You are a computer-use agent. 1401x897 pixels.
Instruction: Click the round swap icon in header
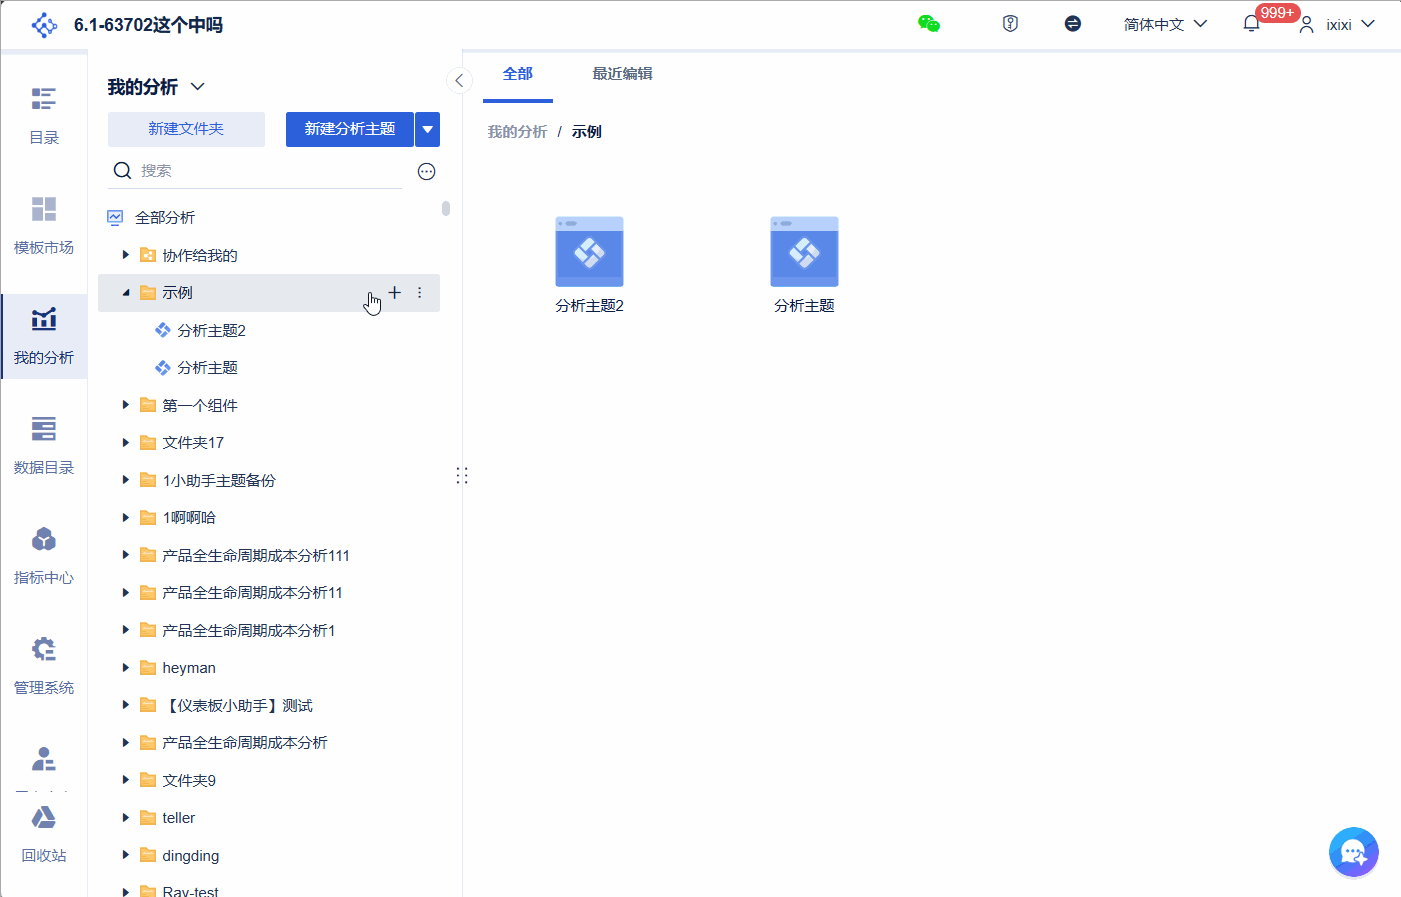[1072, 24]
